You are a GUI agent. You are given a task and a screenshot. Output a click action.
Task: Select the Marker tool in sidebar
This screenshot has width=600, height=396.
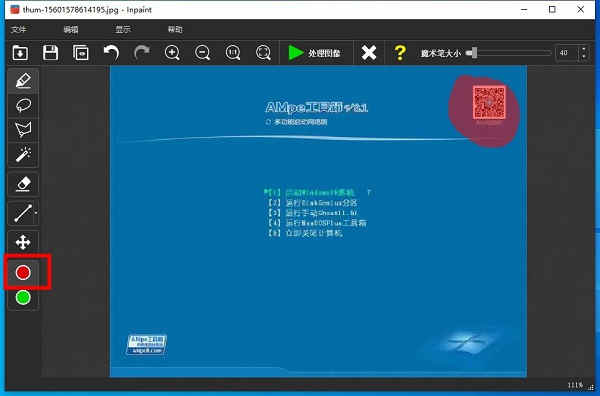23,81
